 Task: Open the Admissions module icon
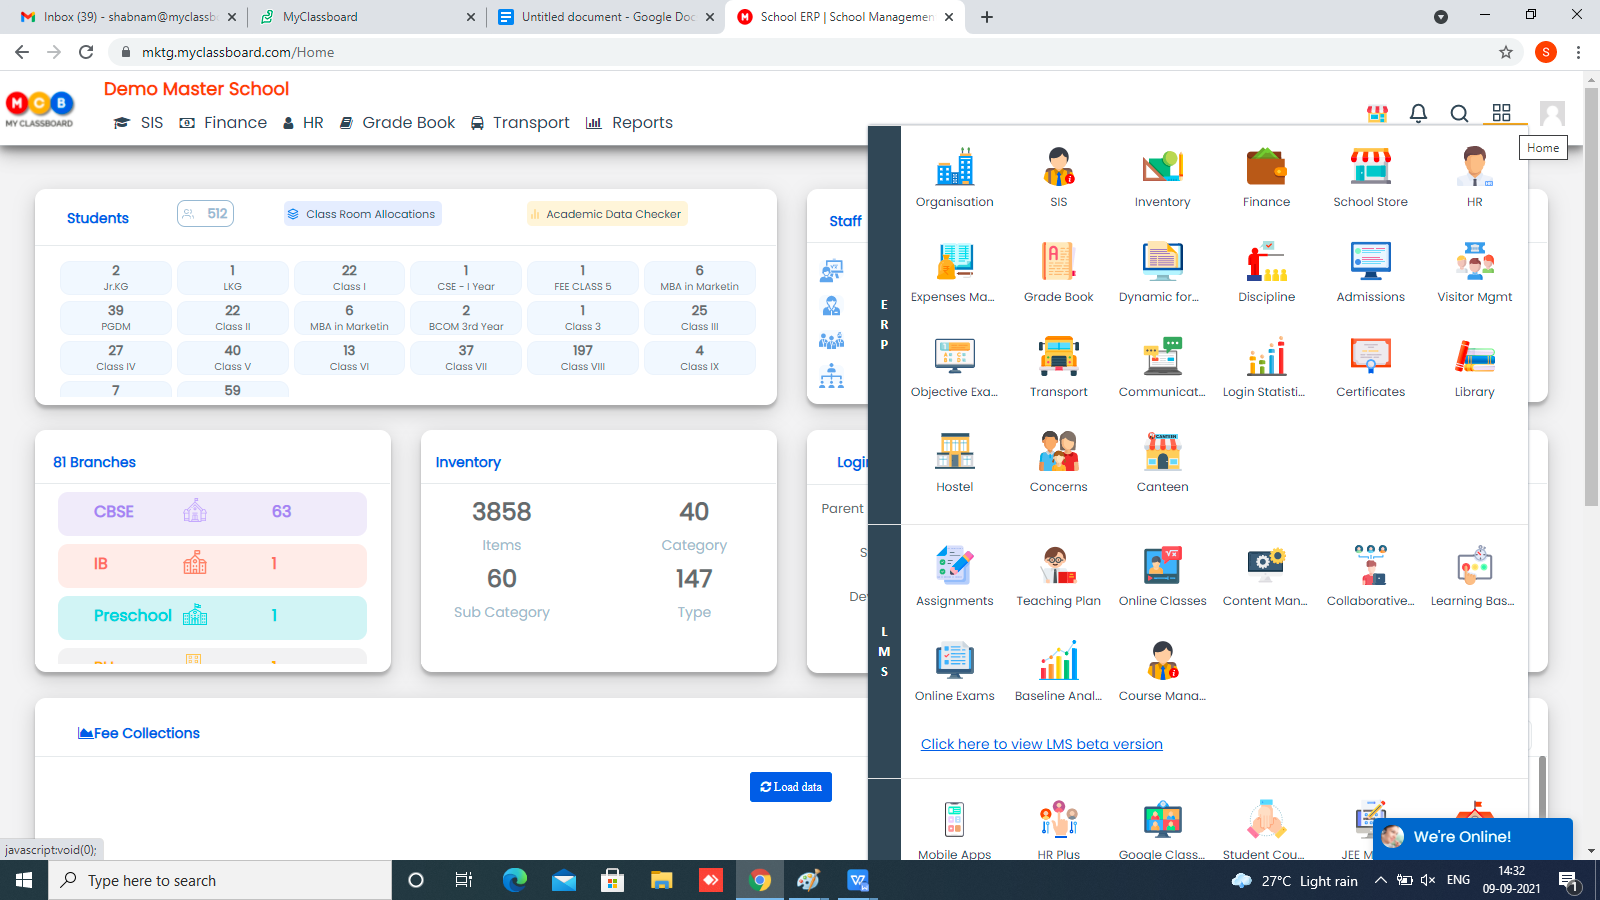(x=1370, y=262)
